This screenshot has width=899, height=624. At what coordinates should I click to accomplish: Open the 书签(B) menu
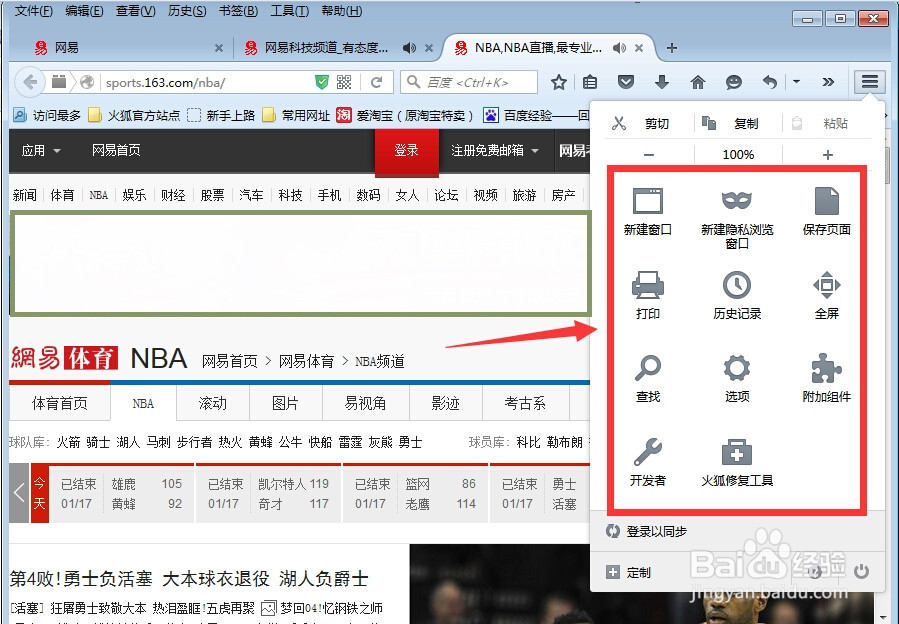pos(238,11)
